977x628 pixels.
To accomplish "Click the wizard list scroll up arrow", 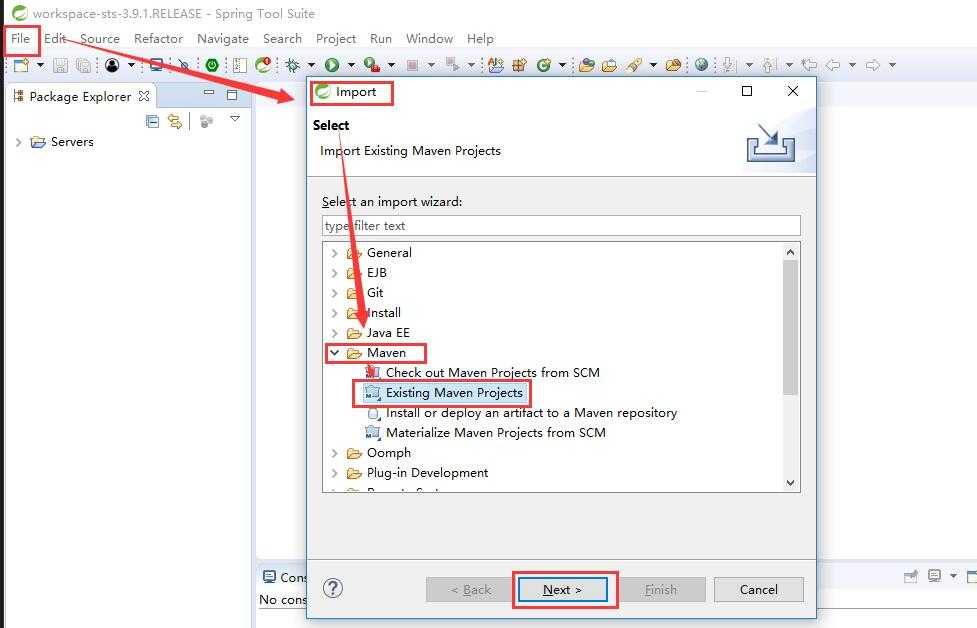I will tap(790, 252).
